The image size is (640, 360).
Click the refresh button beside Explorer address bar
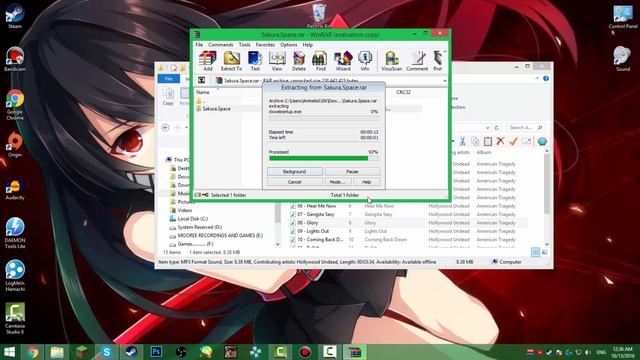coord(497,127)
